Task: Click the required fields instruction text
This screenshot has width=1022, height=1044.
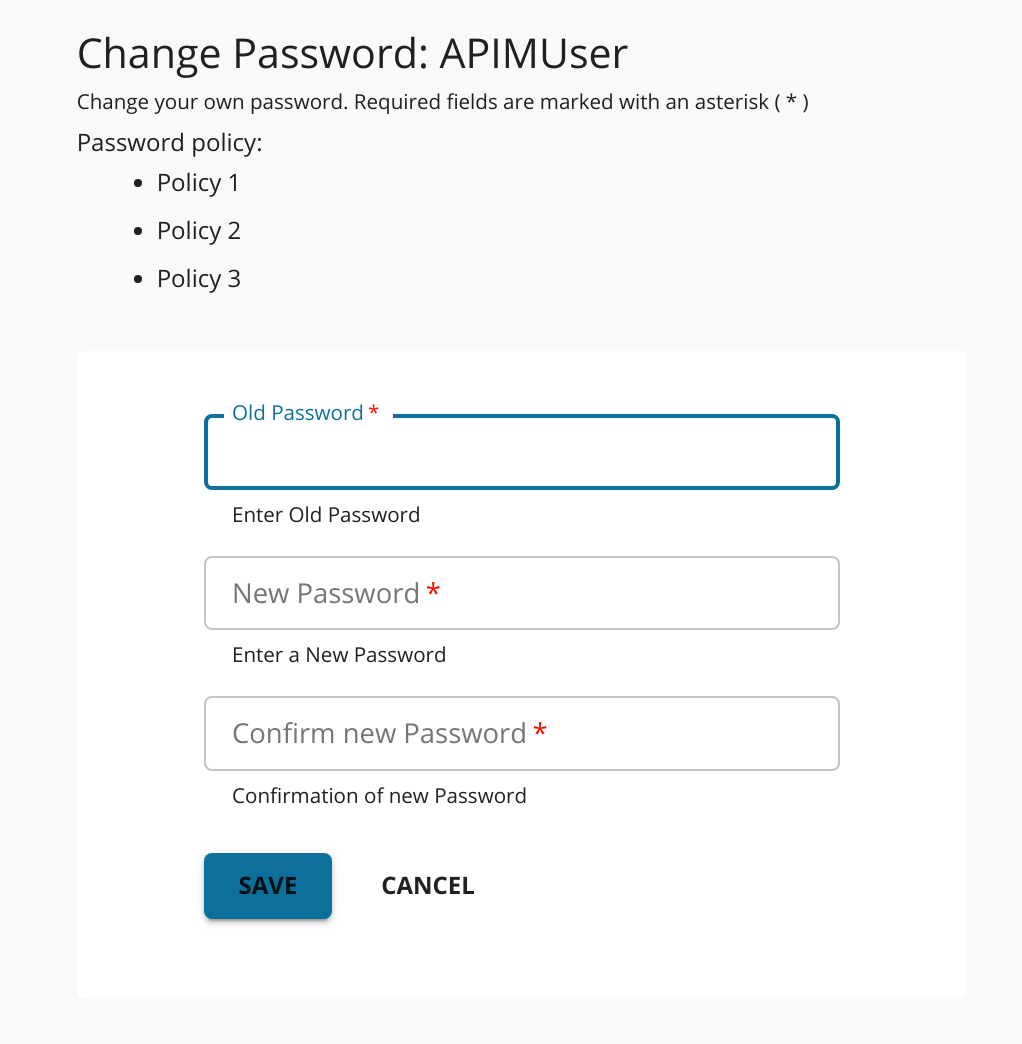Action: (x=443, y=101)
